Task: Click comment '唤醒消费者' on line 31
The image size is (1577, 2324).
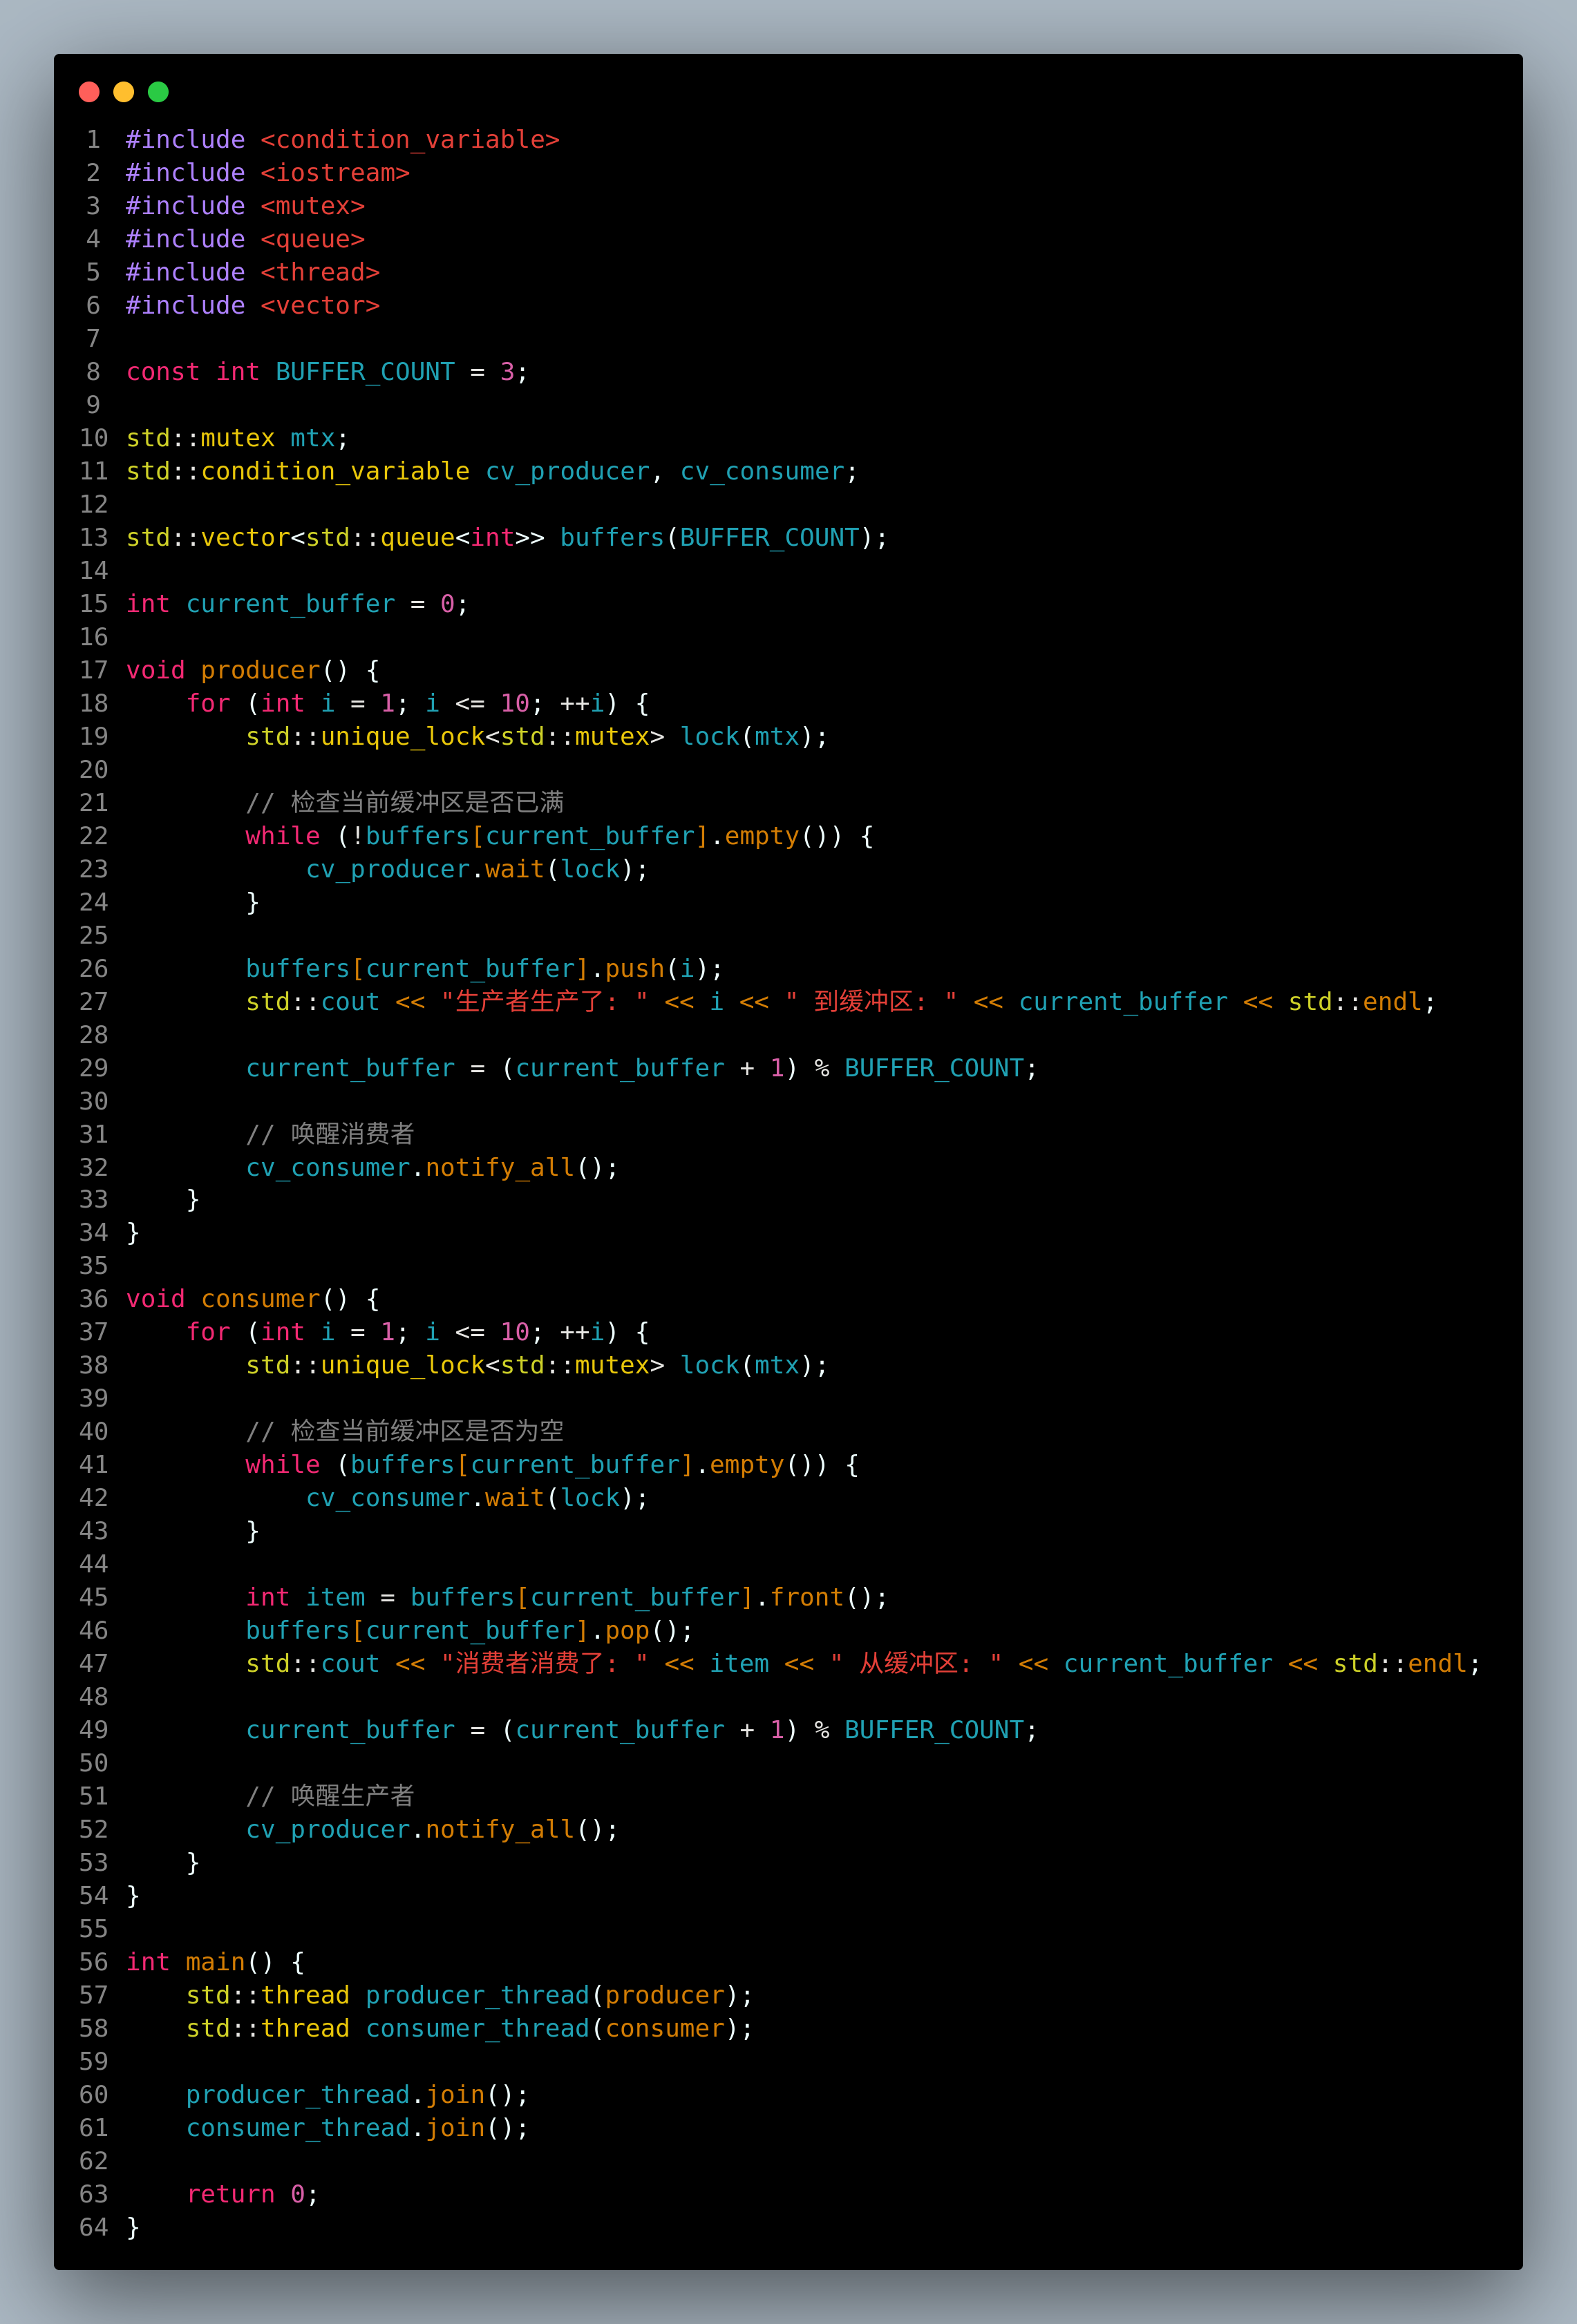Action: [x=352, y=1134]
